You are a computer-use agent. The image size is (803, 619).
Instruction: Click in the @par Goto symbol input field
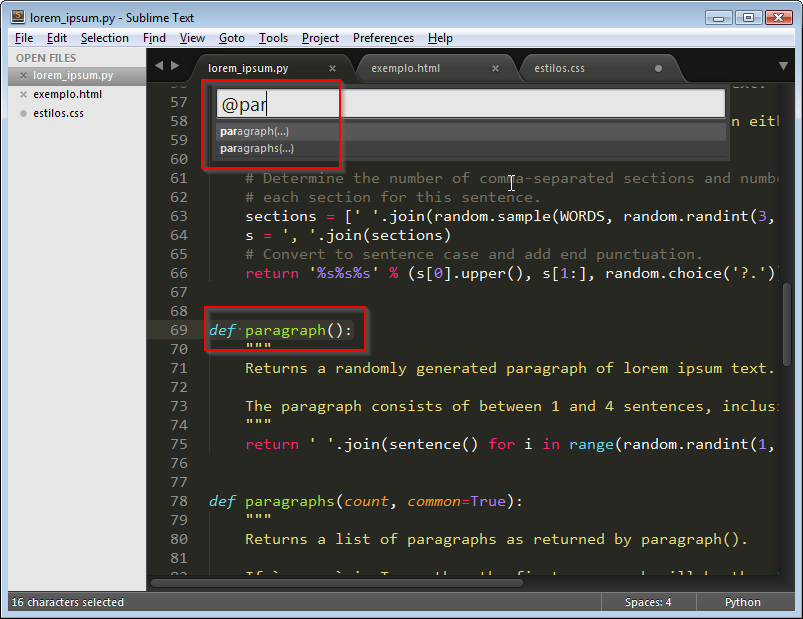470,104
